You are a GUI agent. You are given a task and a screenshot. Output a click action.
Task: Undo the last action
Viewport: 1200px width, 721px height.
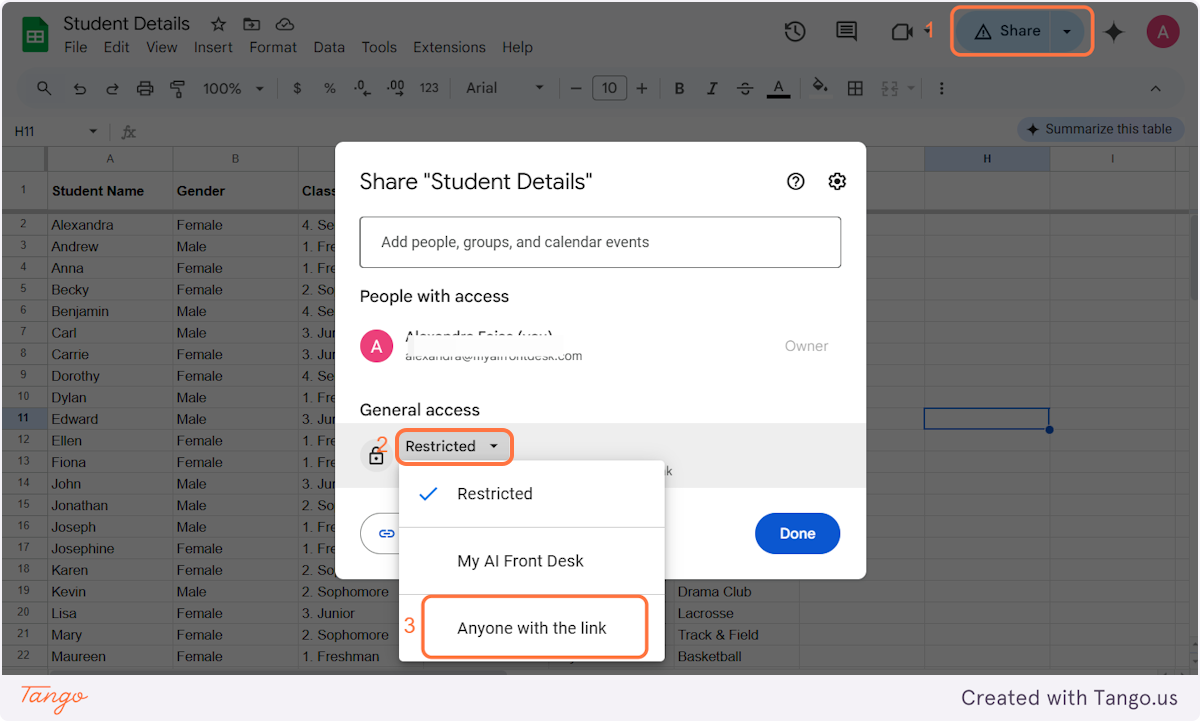[80, 88]
